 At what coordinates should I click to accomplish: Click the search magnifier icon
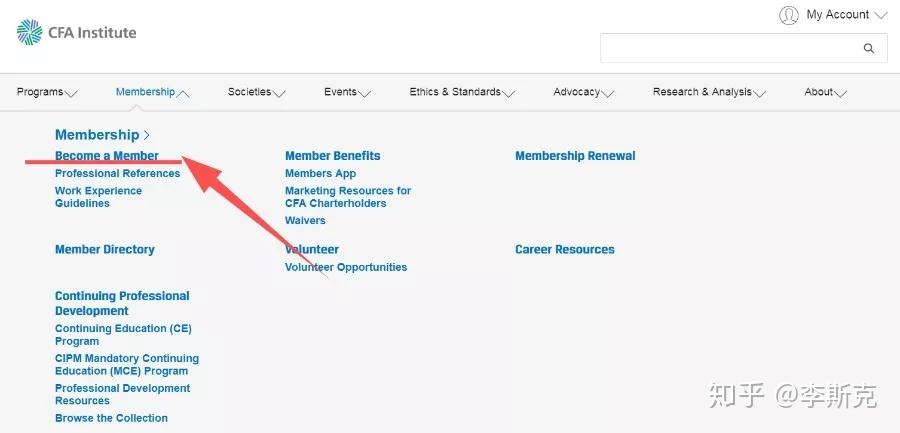click(x=869, y=48)
